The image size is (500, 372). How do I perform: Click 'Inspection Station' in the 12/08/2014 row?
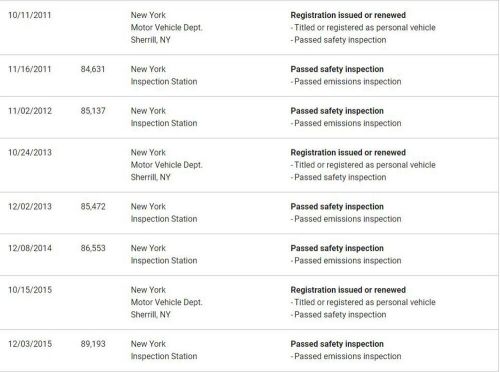click(x=164, y=261)
